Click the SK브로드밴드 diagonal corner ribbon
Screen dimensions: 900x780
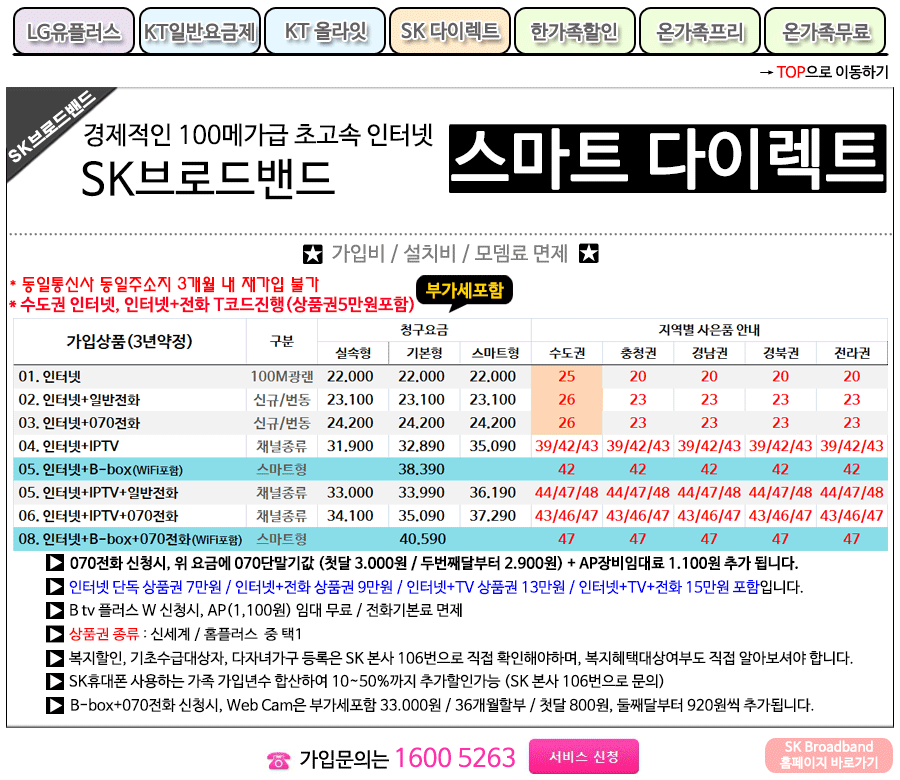pyautogui.click(x=50, y=130)
